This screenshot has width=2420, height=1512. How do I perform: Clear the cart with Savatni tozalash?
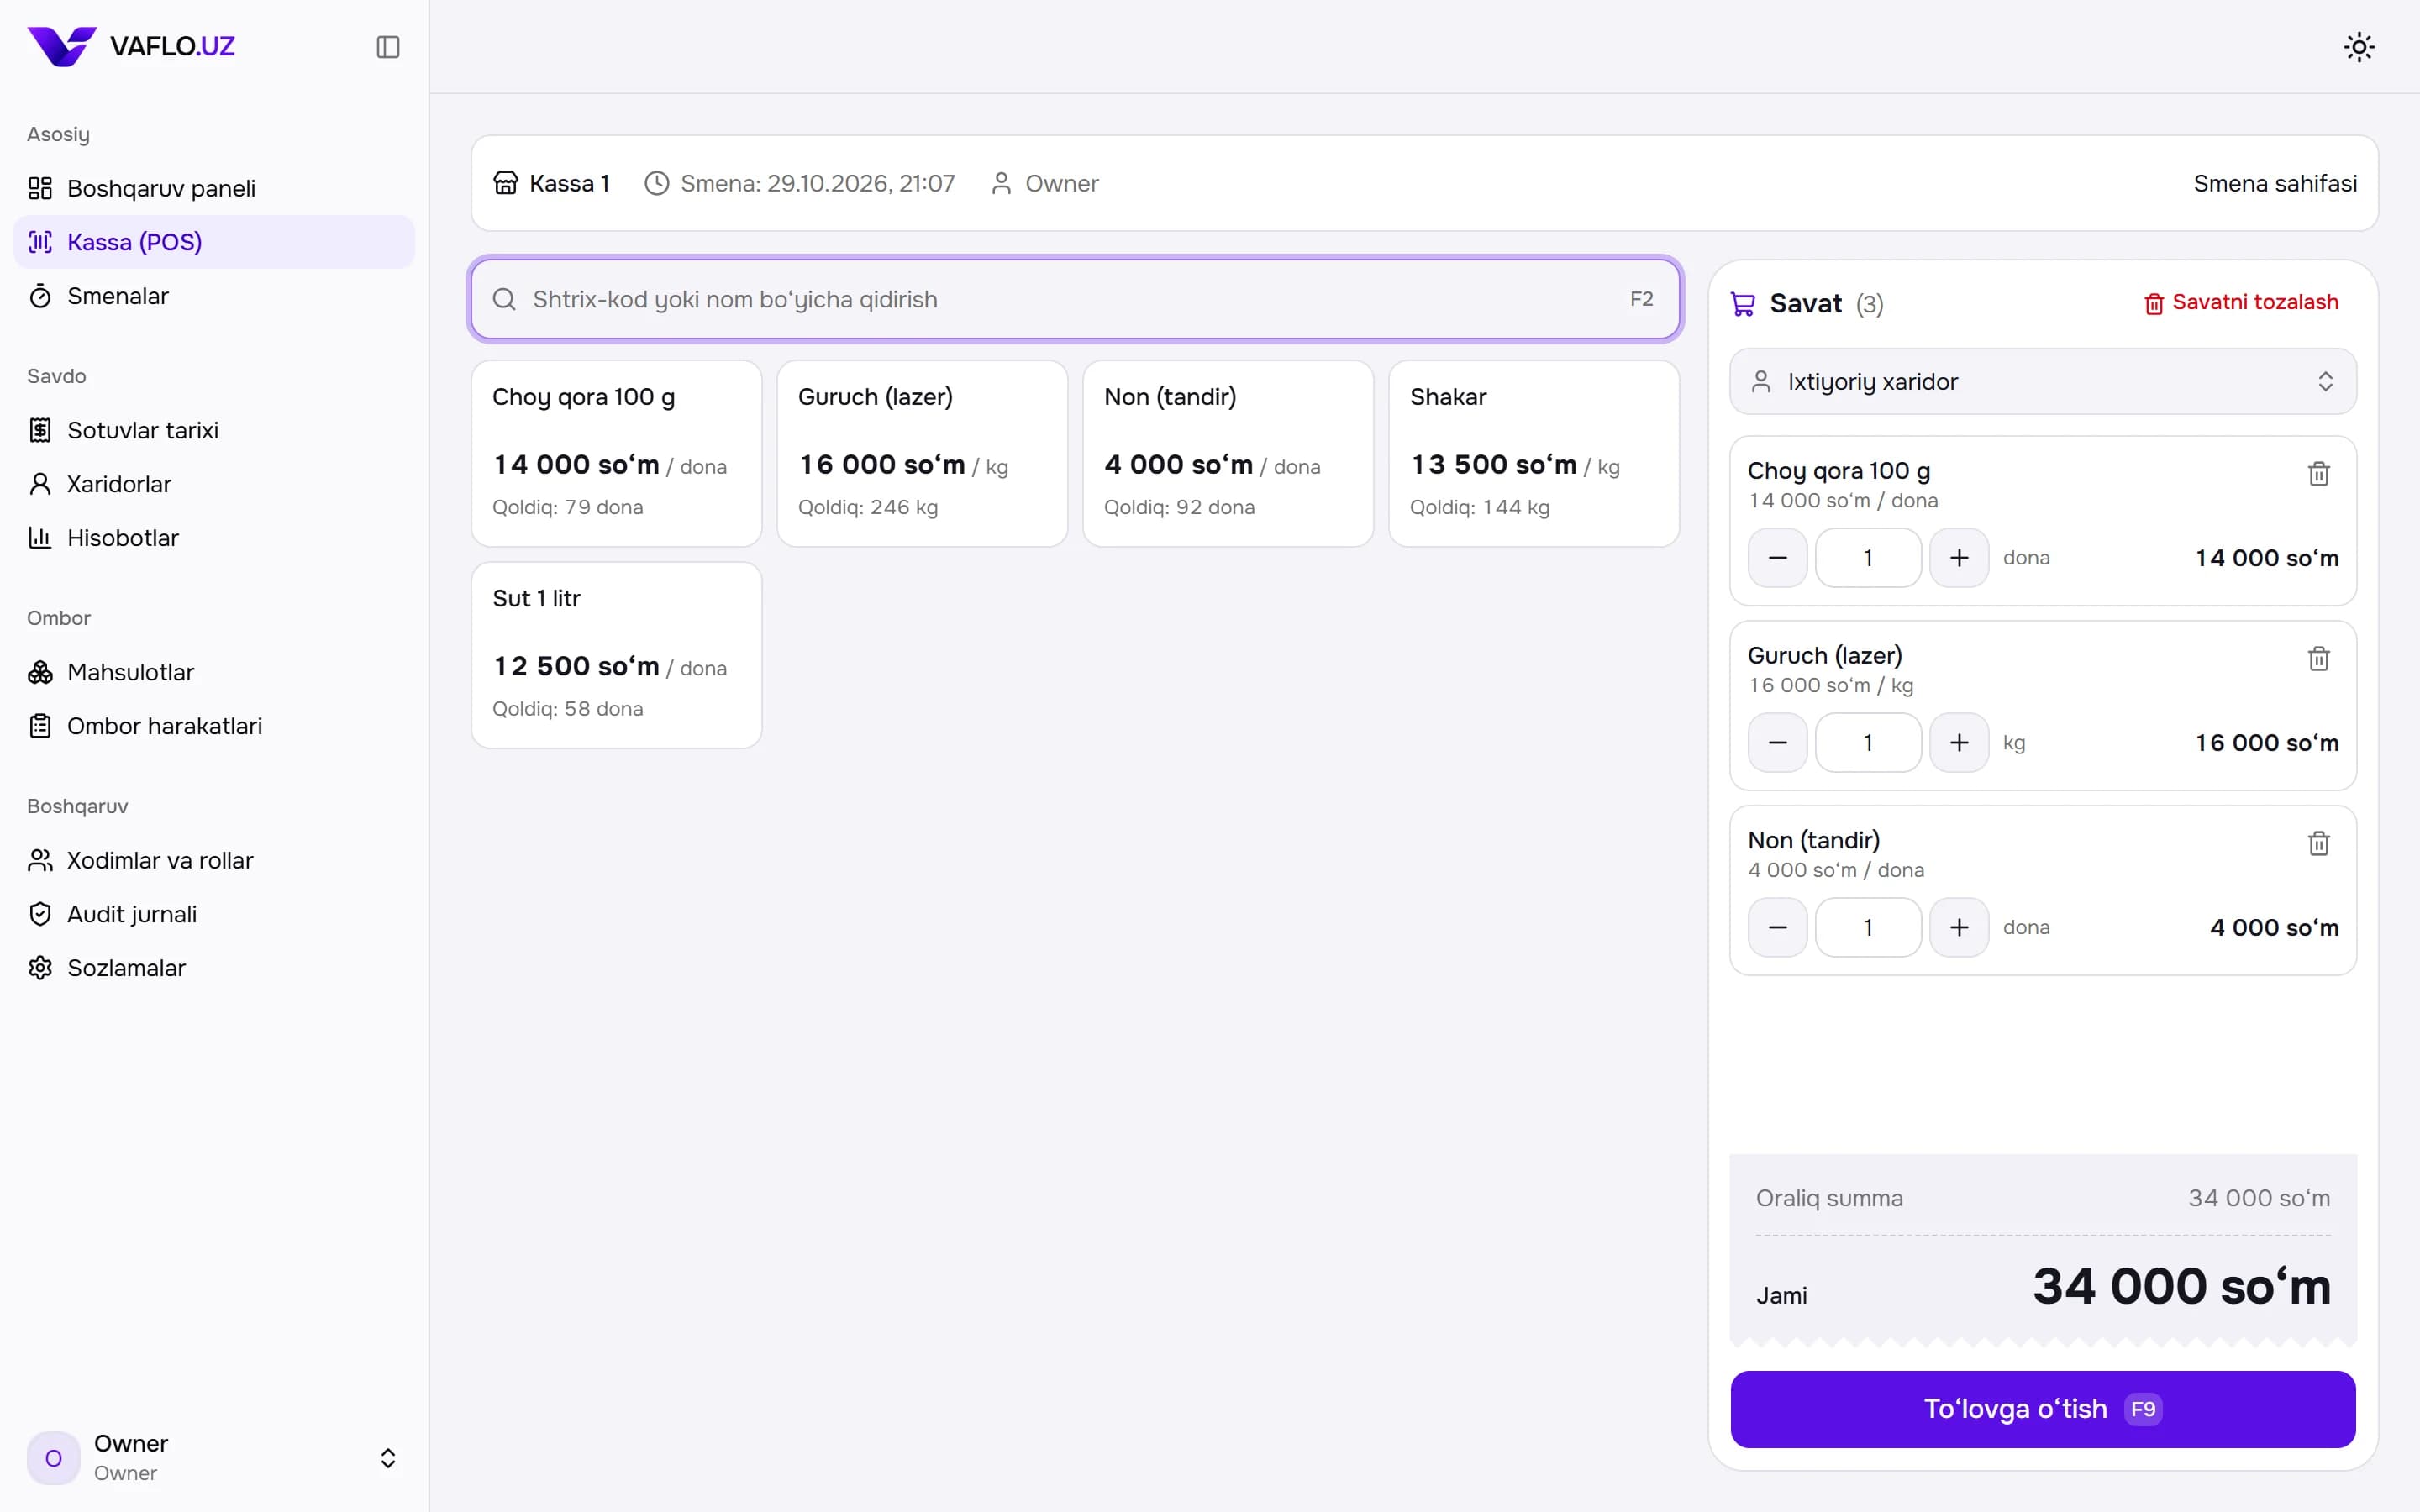coord(2241,303)
